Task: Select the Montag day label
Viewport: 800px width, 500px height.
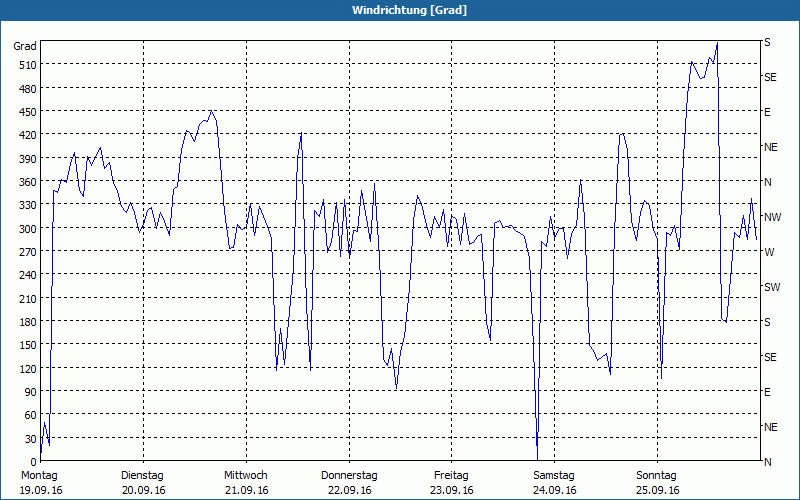Action: [x=39, y=476]
